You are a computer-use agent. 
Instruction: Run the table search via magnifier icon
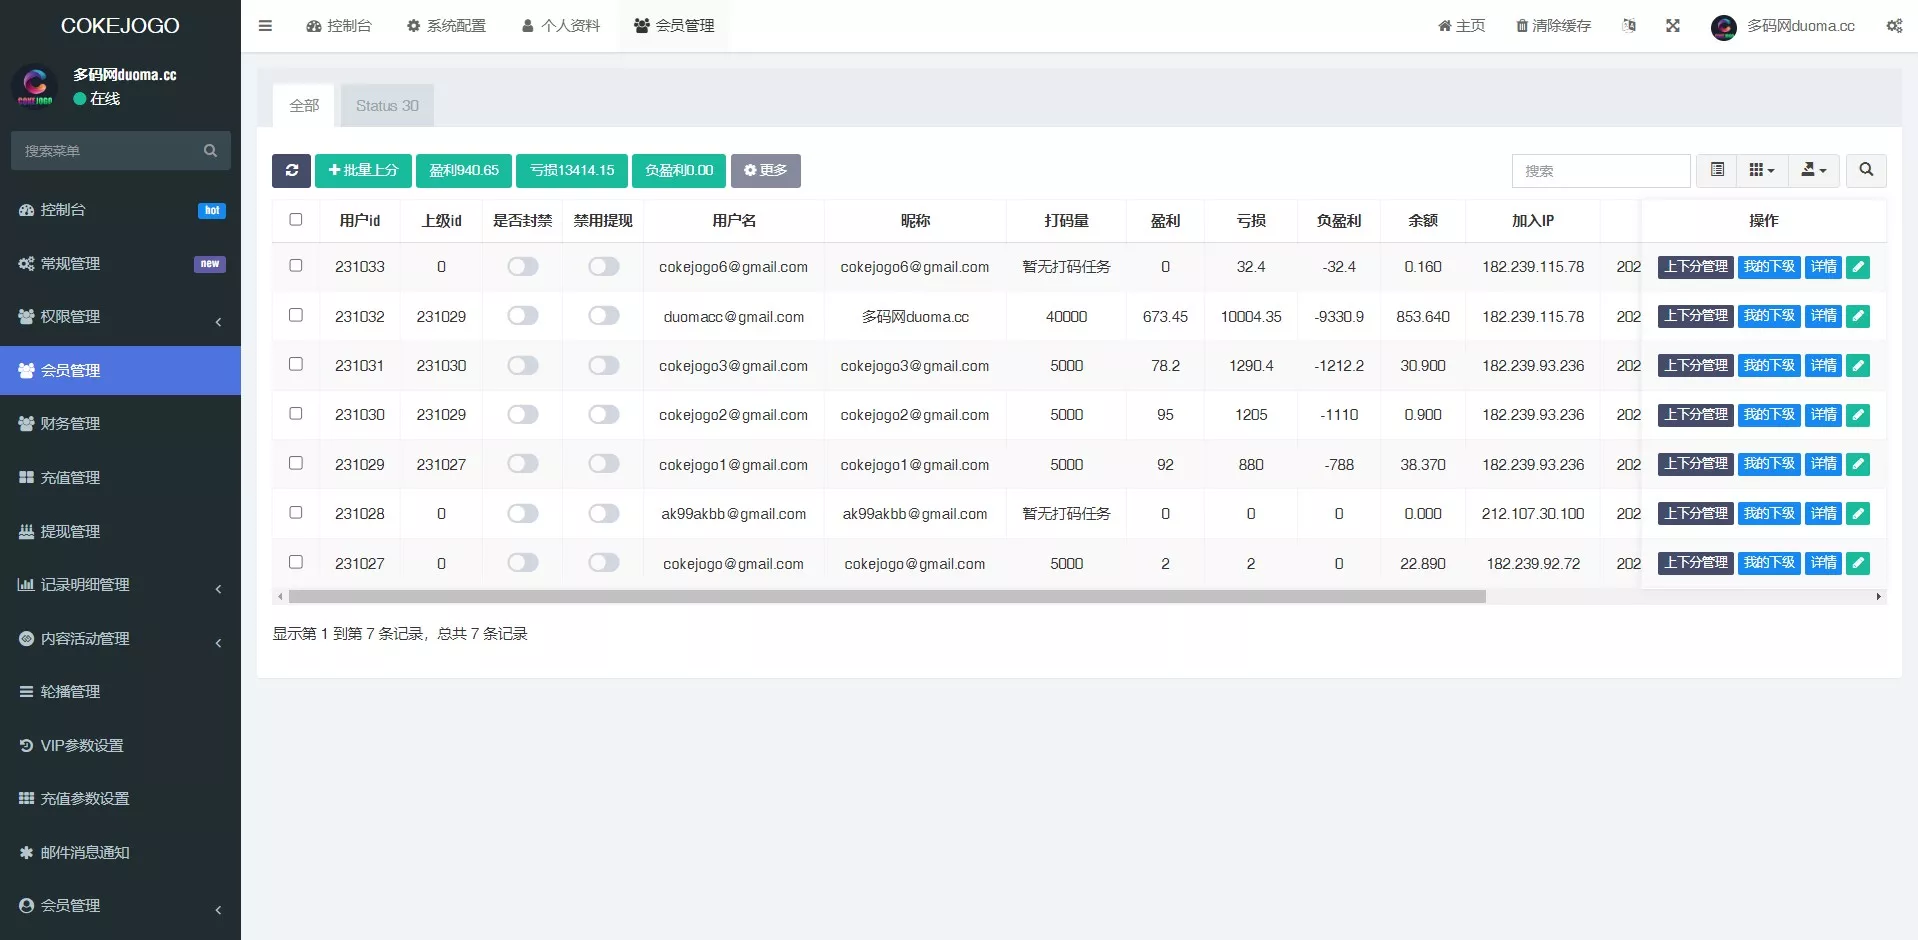(x=1866, y=170)
